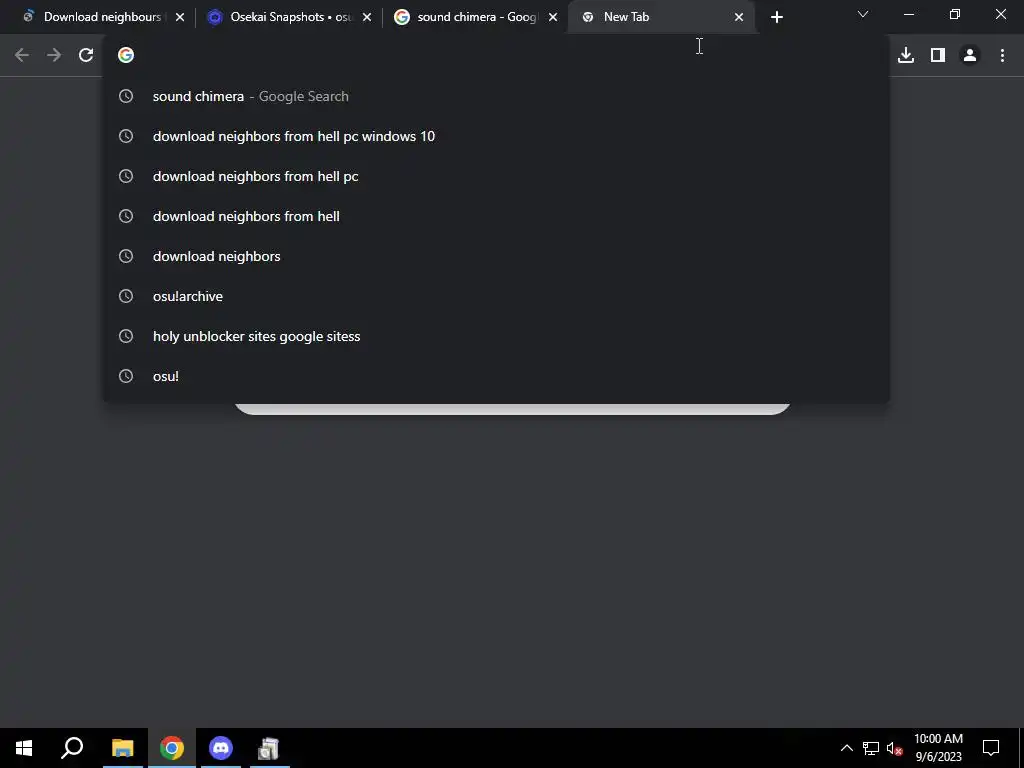Click the history clock icon beside 'sound chimera'
This screenshot has height=768, width=1024.
click(x=125, y=96)
